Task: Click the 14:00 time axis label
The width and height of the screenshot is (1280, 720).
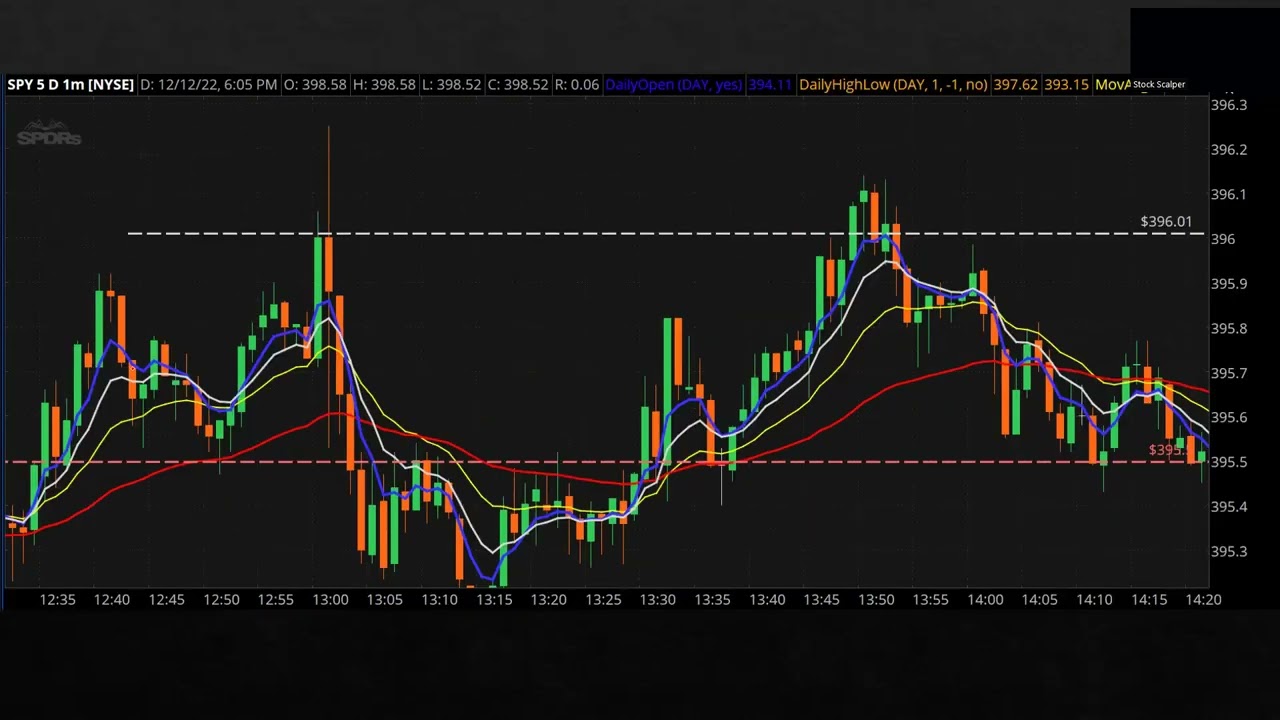Action: coord(985,600)
